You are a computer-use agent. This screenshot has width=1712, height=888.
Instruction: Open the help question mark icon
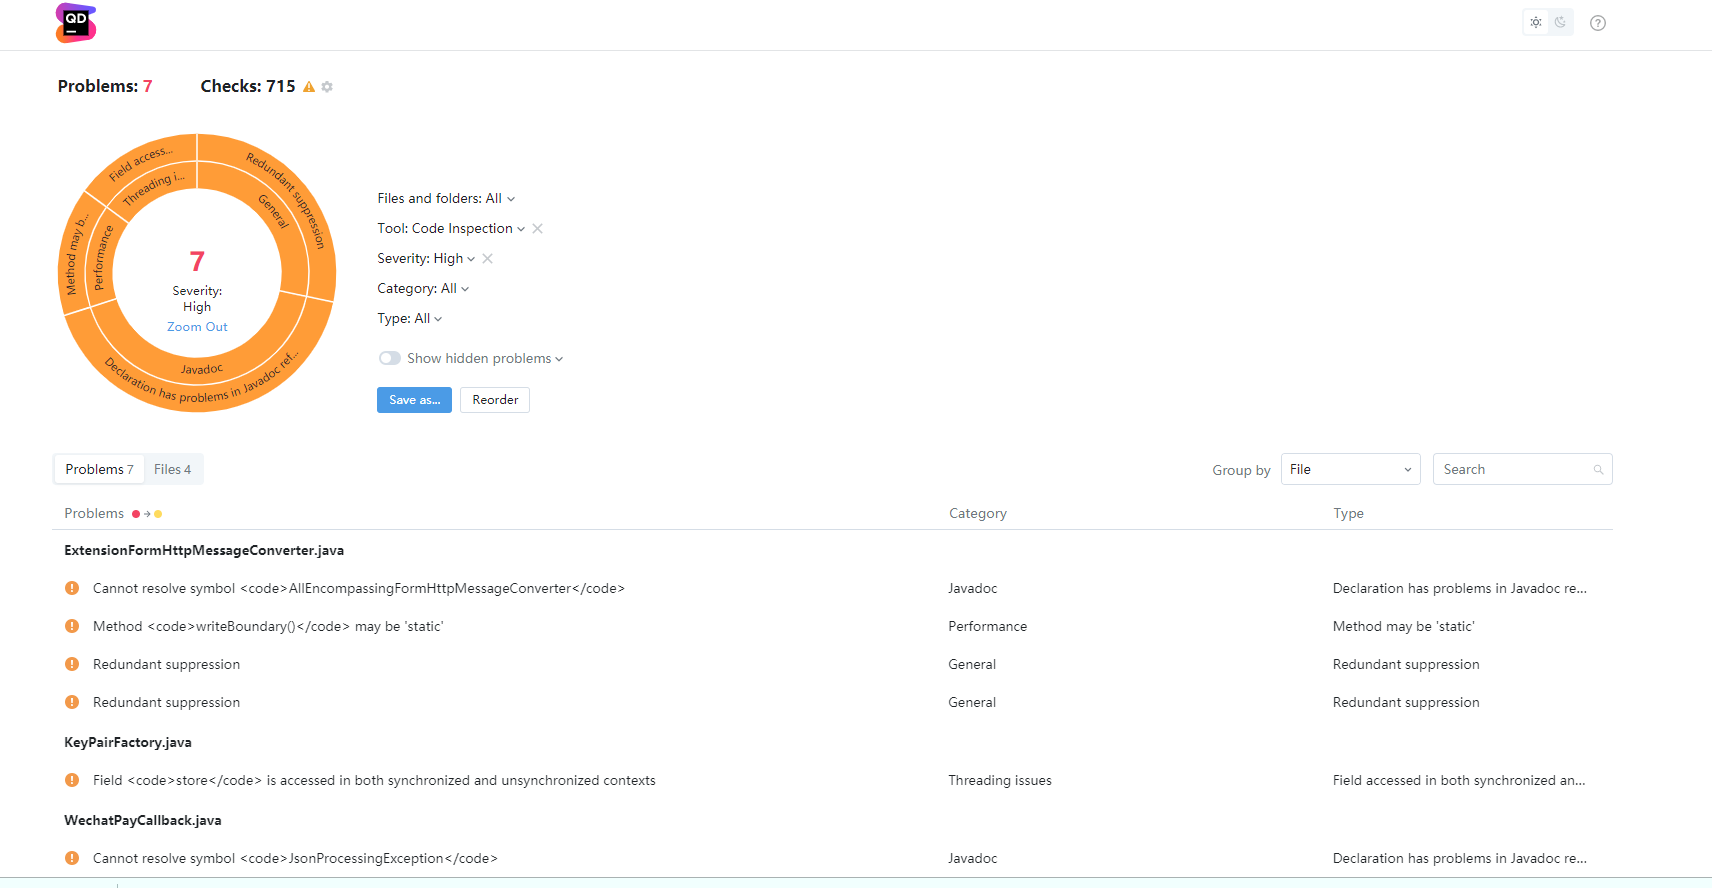pyautogui.click(x=1598, y=23)
